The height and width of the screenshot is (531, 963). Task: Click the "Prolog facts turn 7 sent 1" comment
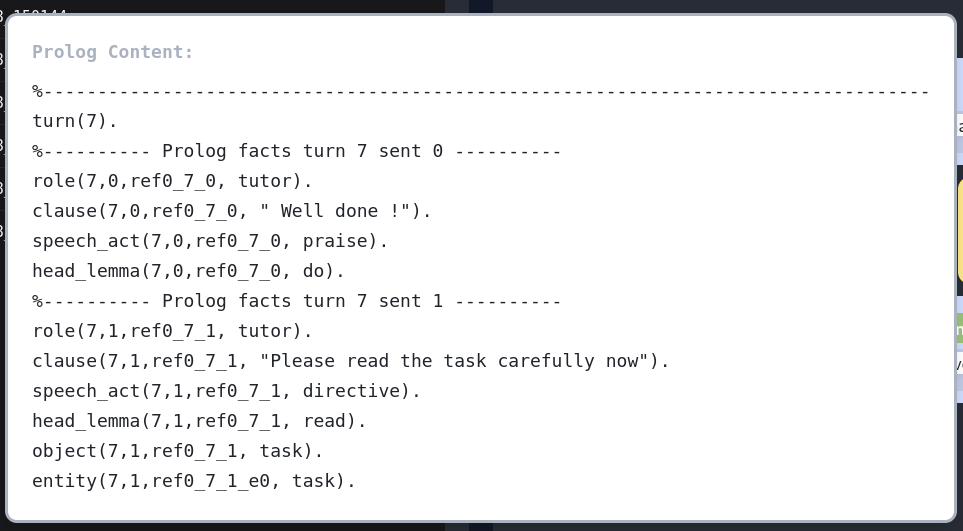(x=297, y=302)
